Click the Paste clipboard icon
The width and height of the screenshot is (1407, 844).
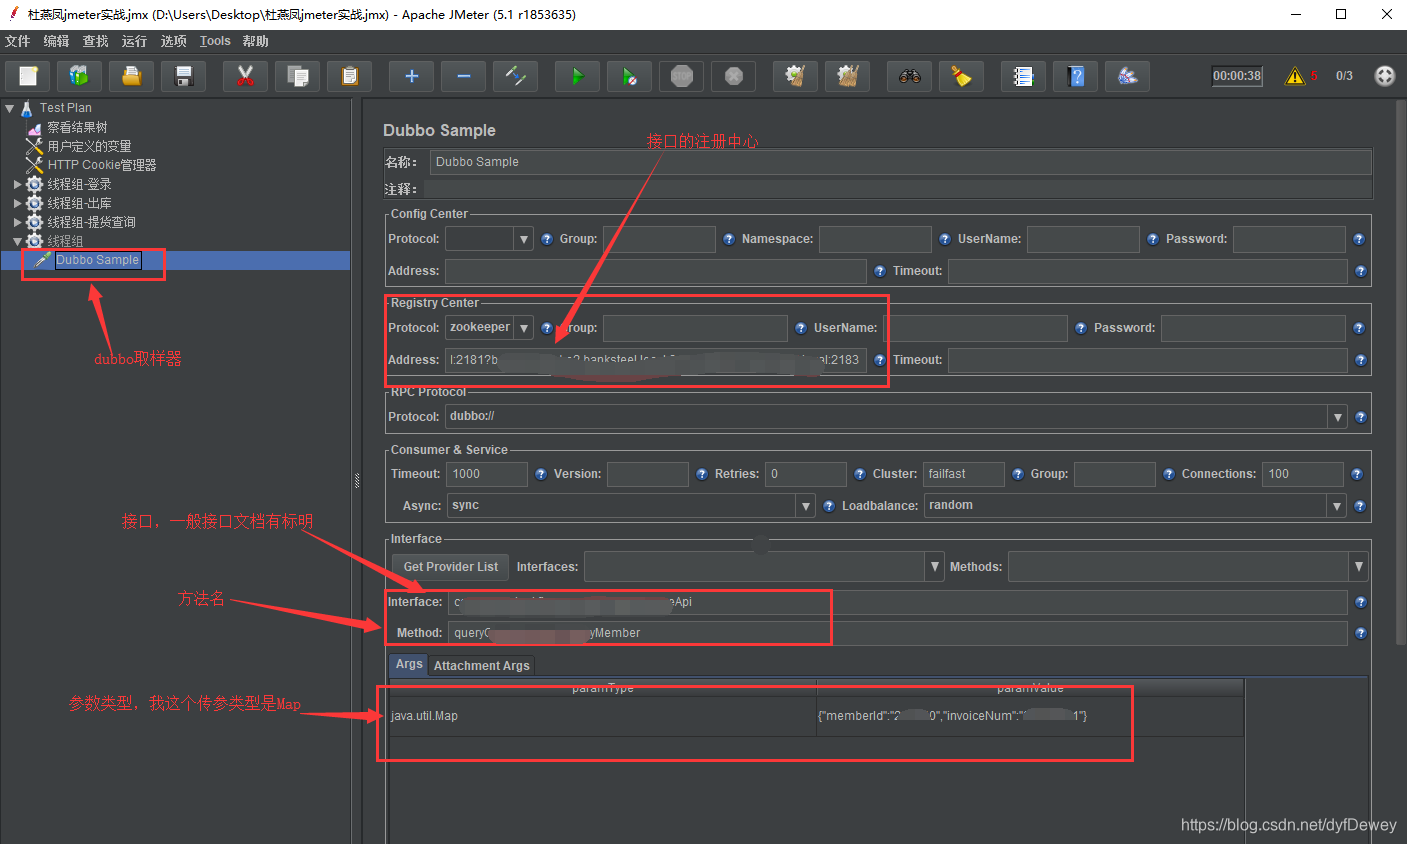pos(350,76)
